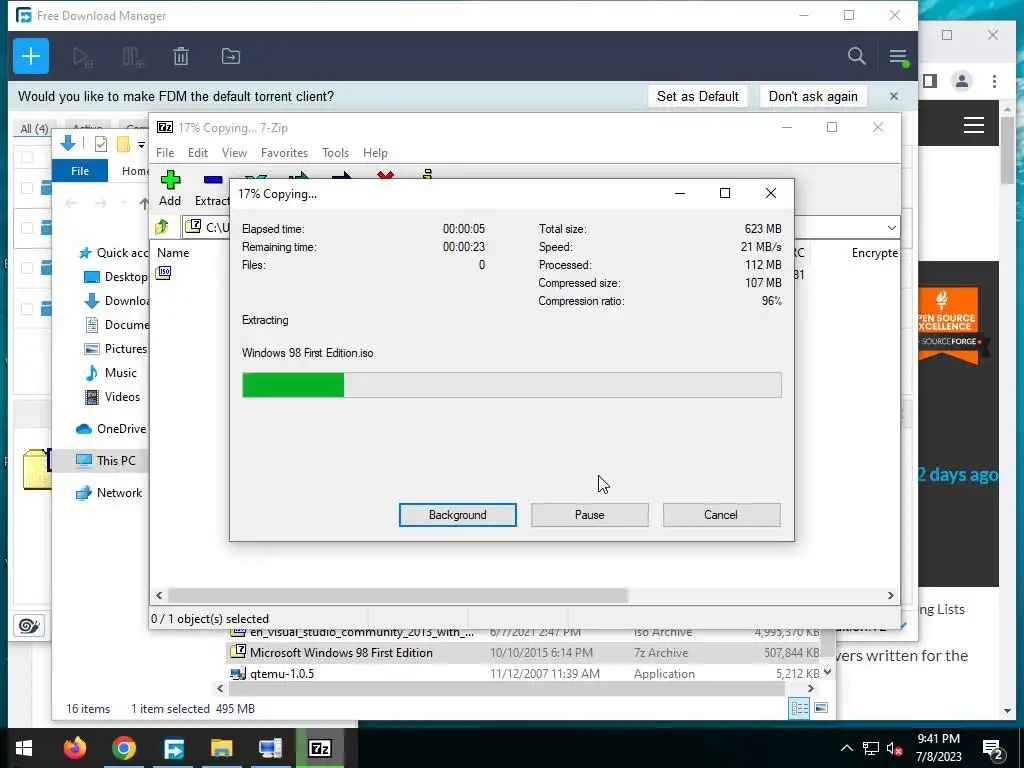This screenshot has height=768, width=1024.
Task: Click Don't ask again button
Action: point(813,97)
